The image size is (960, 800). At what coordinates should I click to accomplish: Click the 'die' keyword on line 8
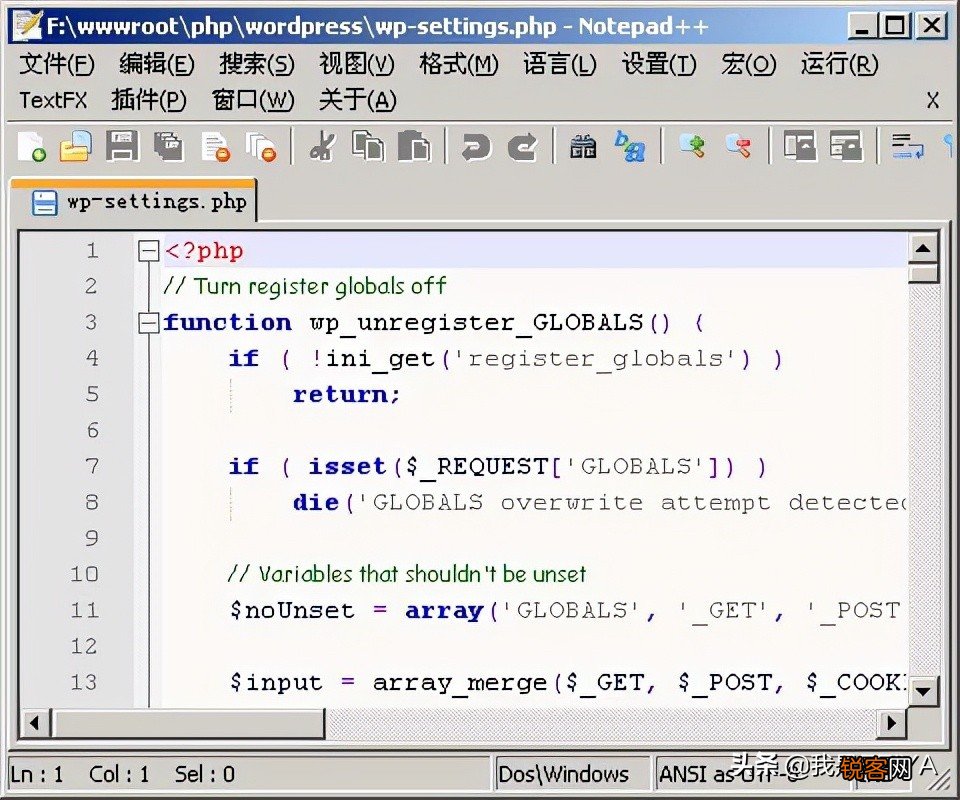tap(316, 503)
